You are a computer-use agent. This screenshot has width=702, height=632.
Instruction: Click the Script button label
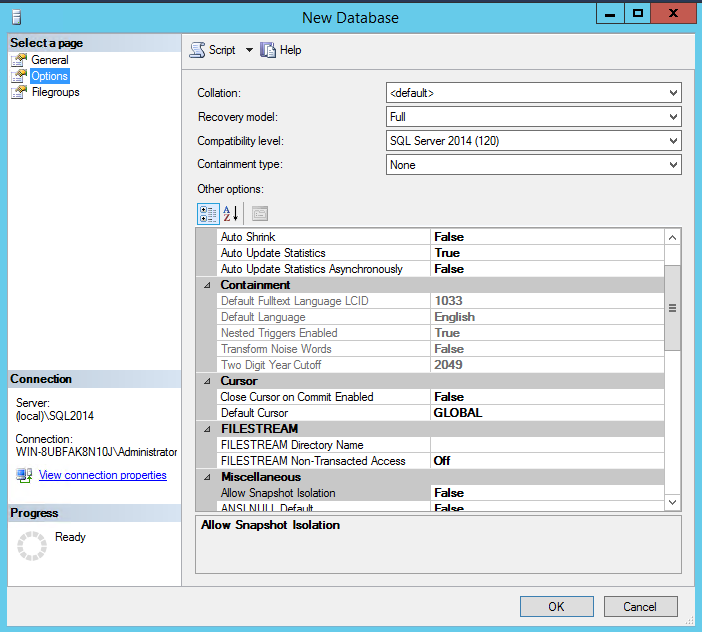[x=222, y=50]
